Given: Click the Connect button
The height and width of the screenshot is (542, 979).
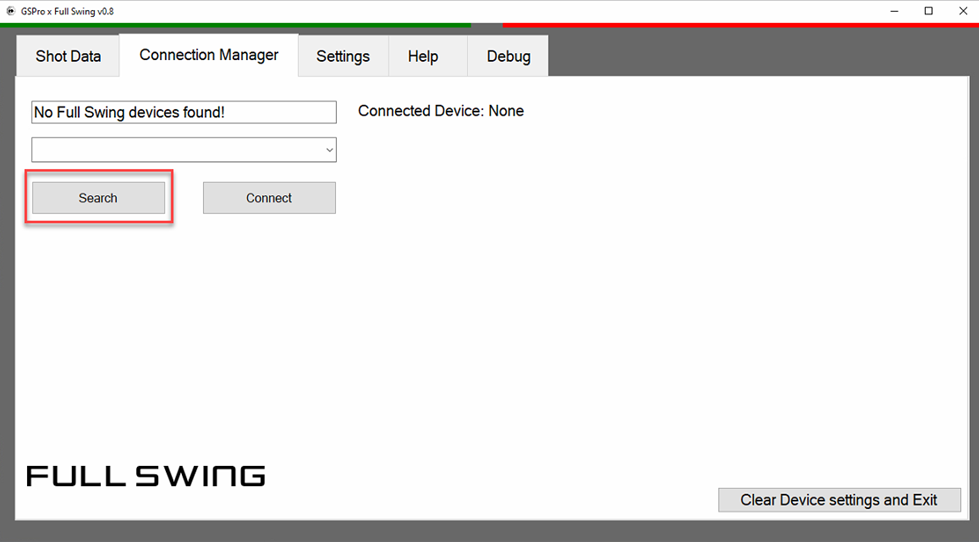Looking at the screenshot, I should pos(269,198).
